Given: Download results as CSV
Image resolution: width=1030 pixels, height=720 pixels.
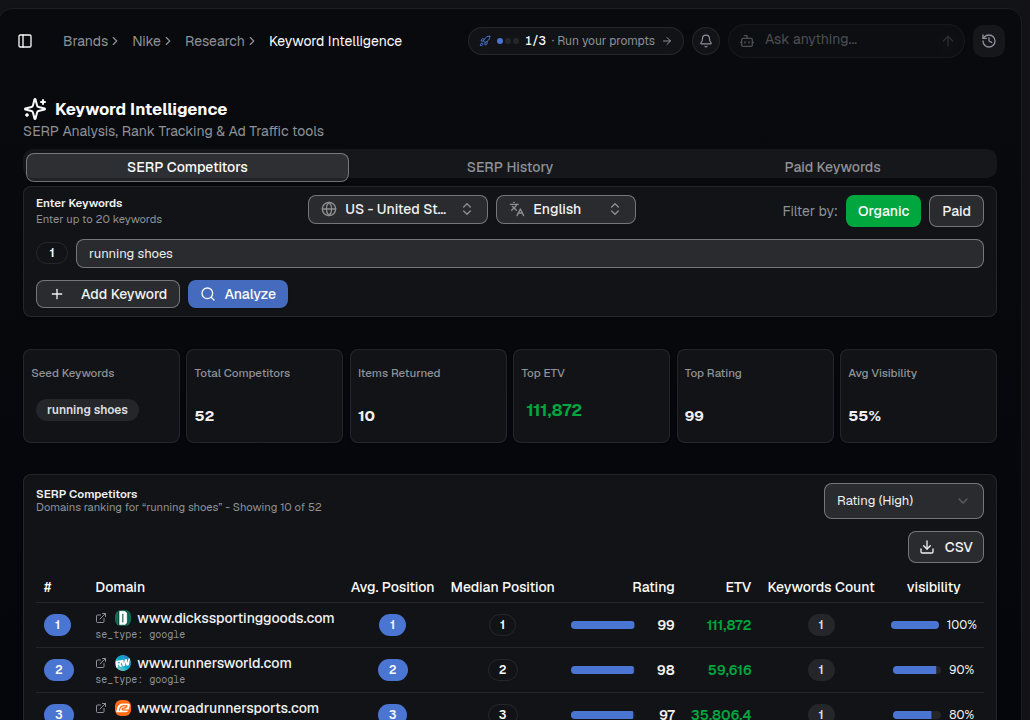Looking at the screenshot, I should click(x=945, y=547).
